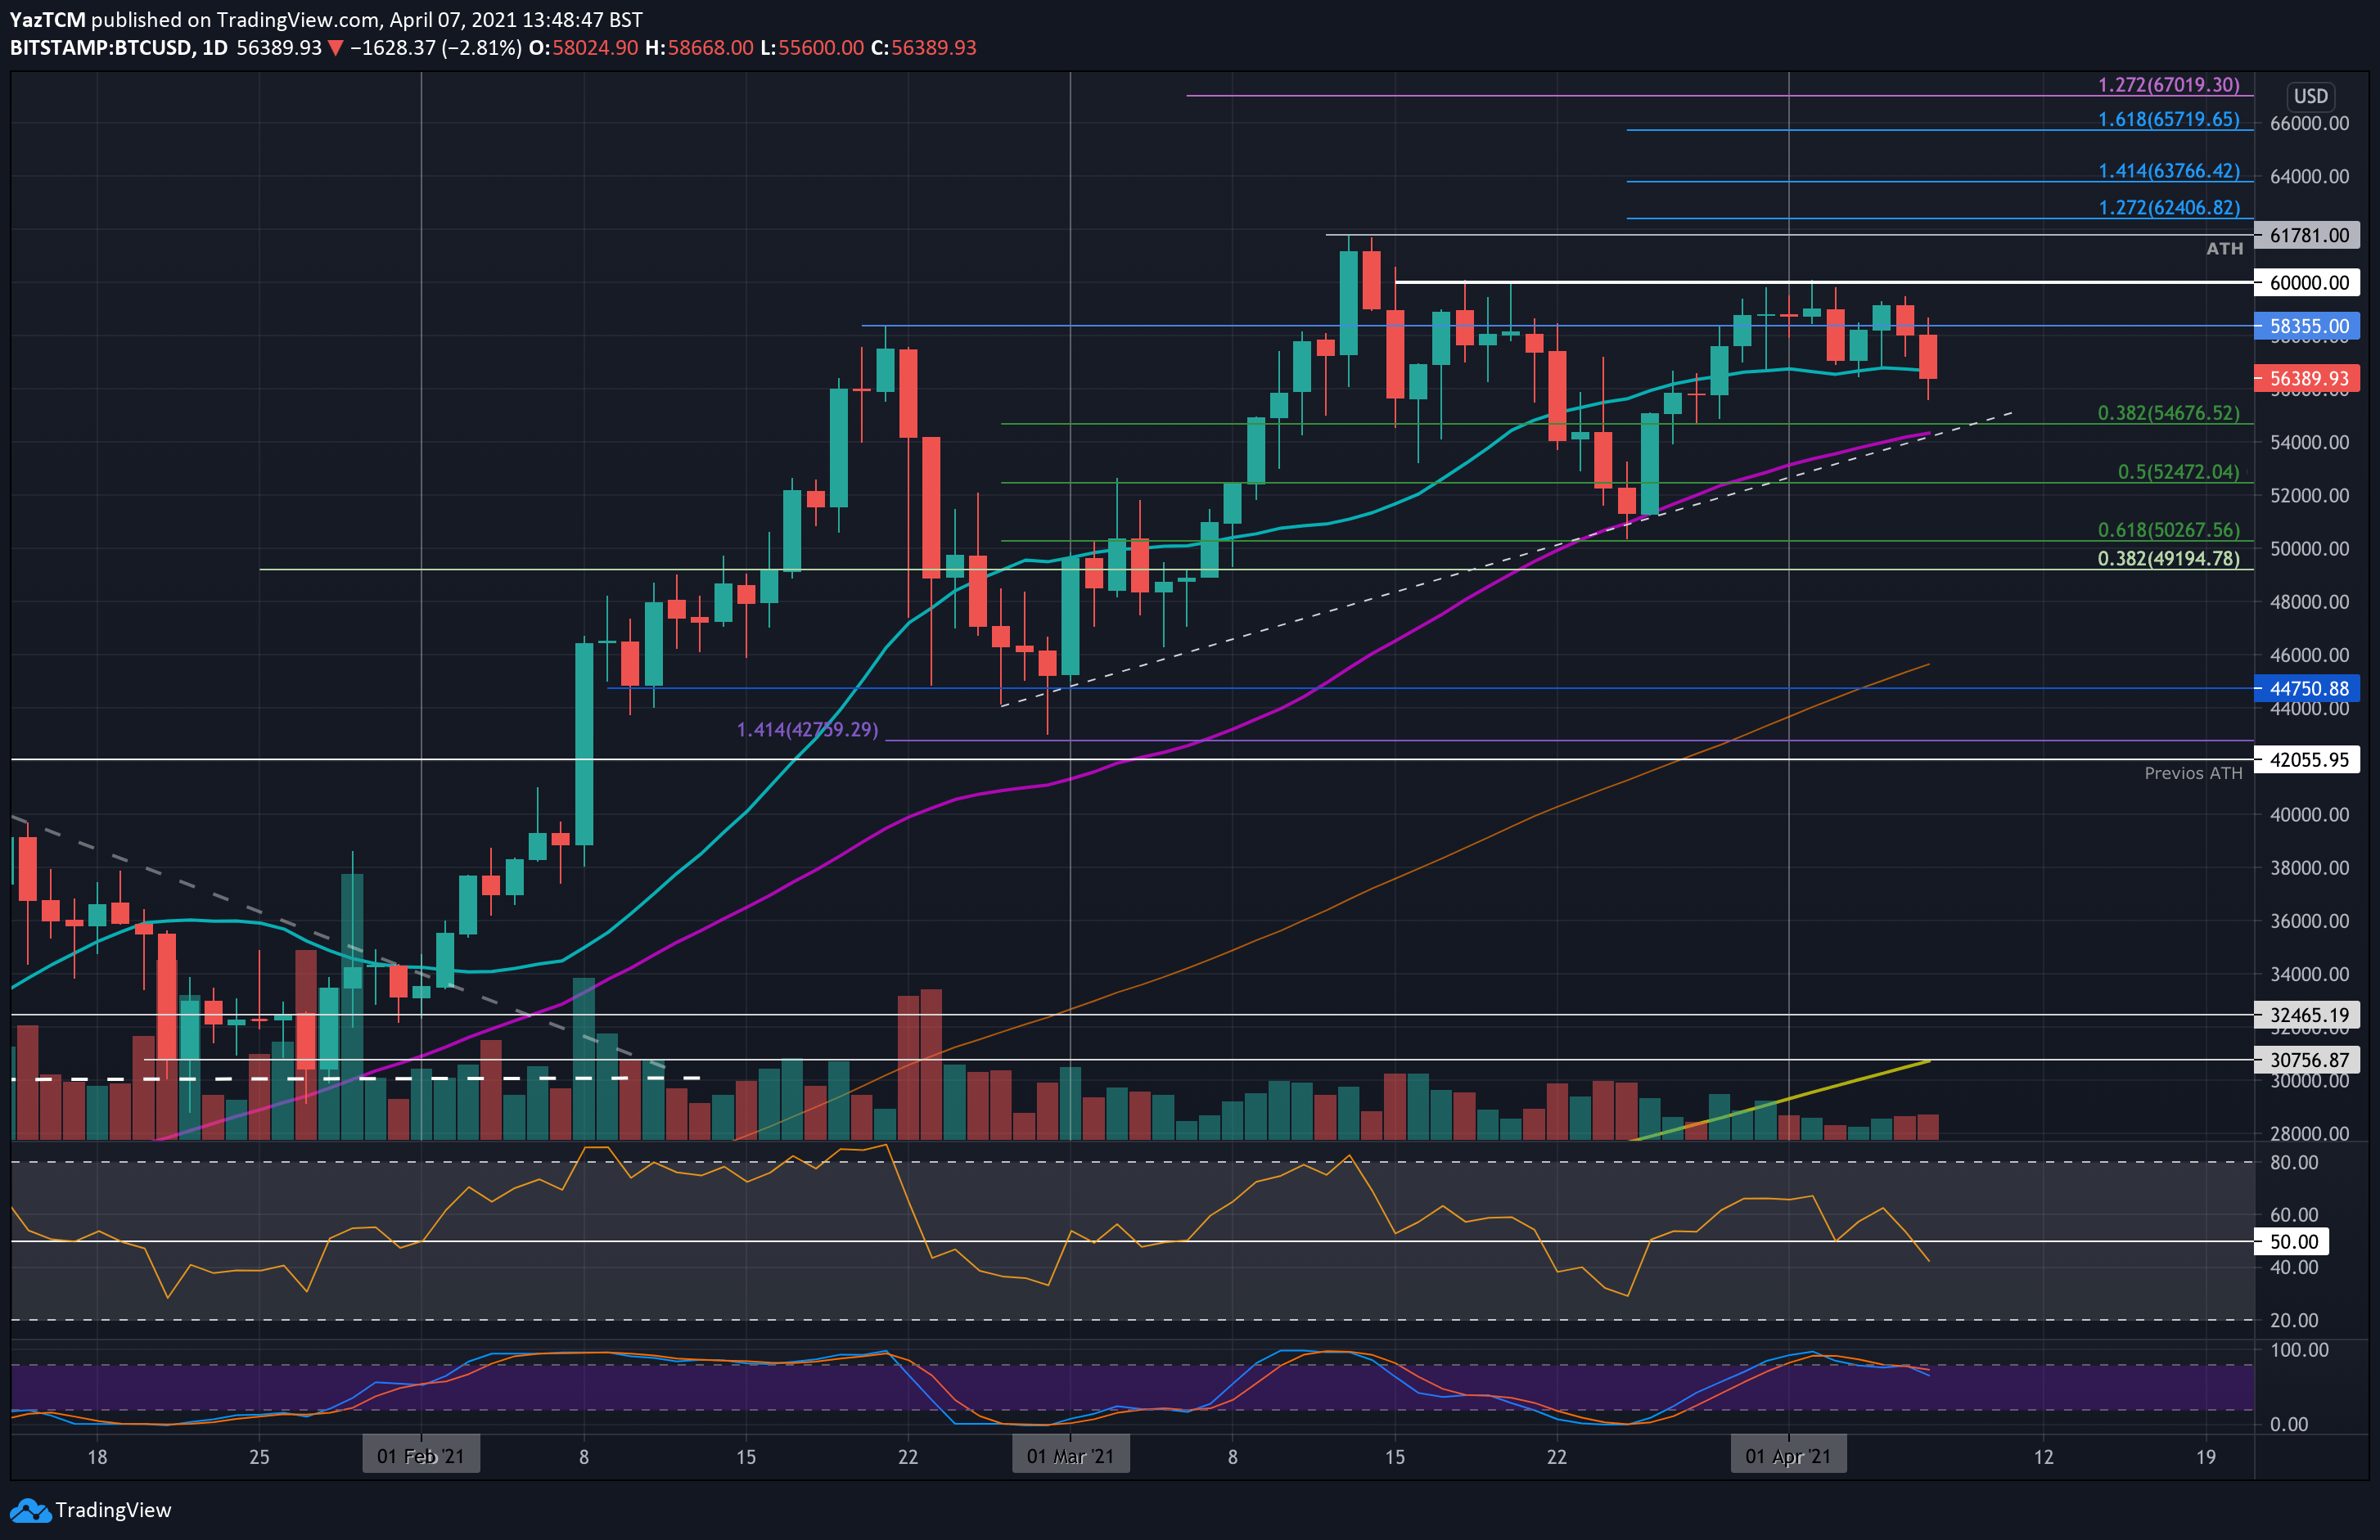Viewport: 2380px width, 1540px height.
Task: Click the 66000.00 price axis label
Action: click(x=2309, y=124)
